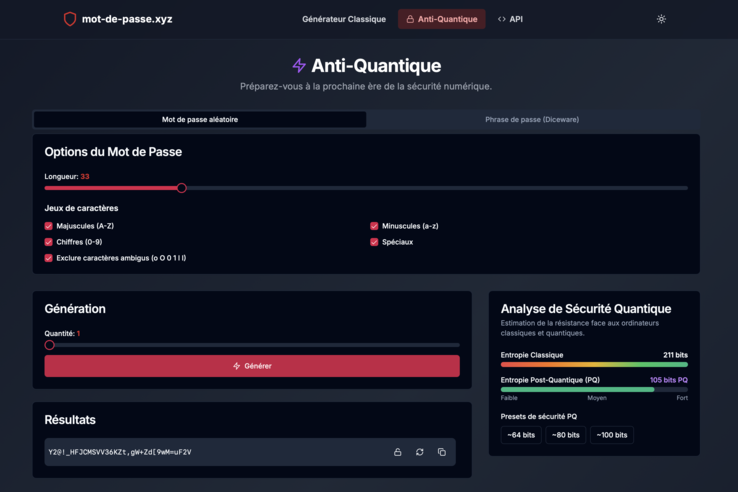This screenshot has width=738, height=492.
Task: Copy the generated password with the copy icon
Action: coord(441,452)
